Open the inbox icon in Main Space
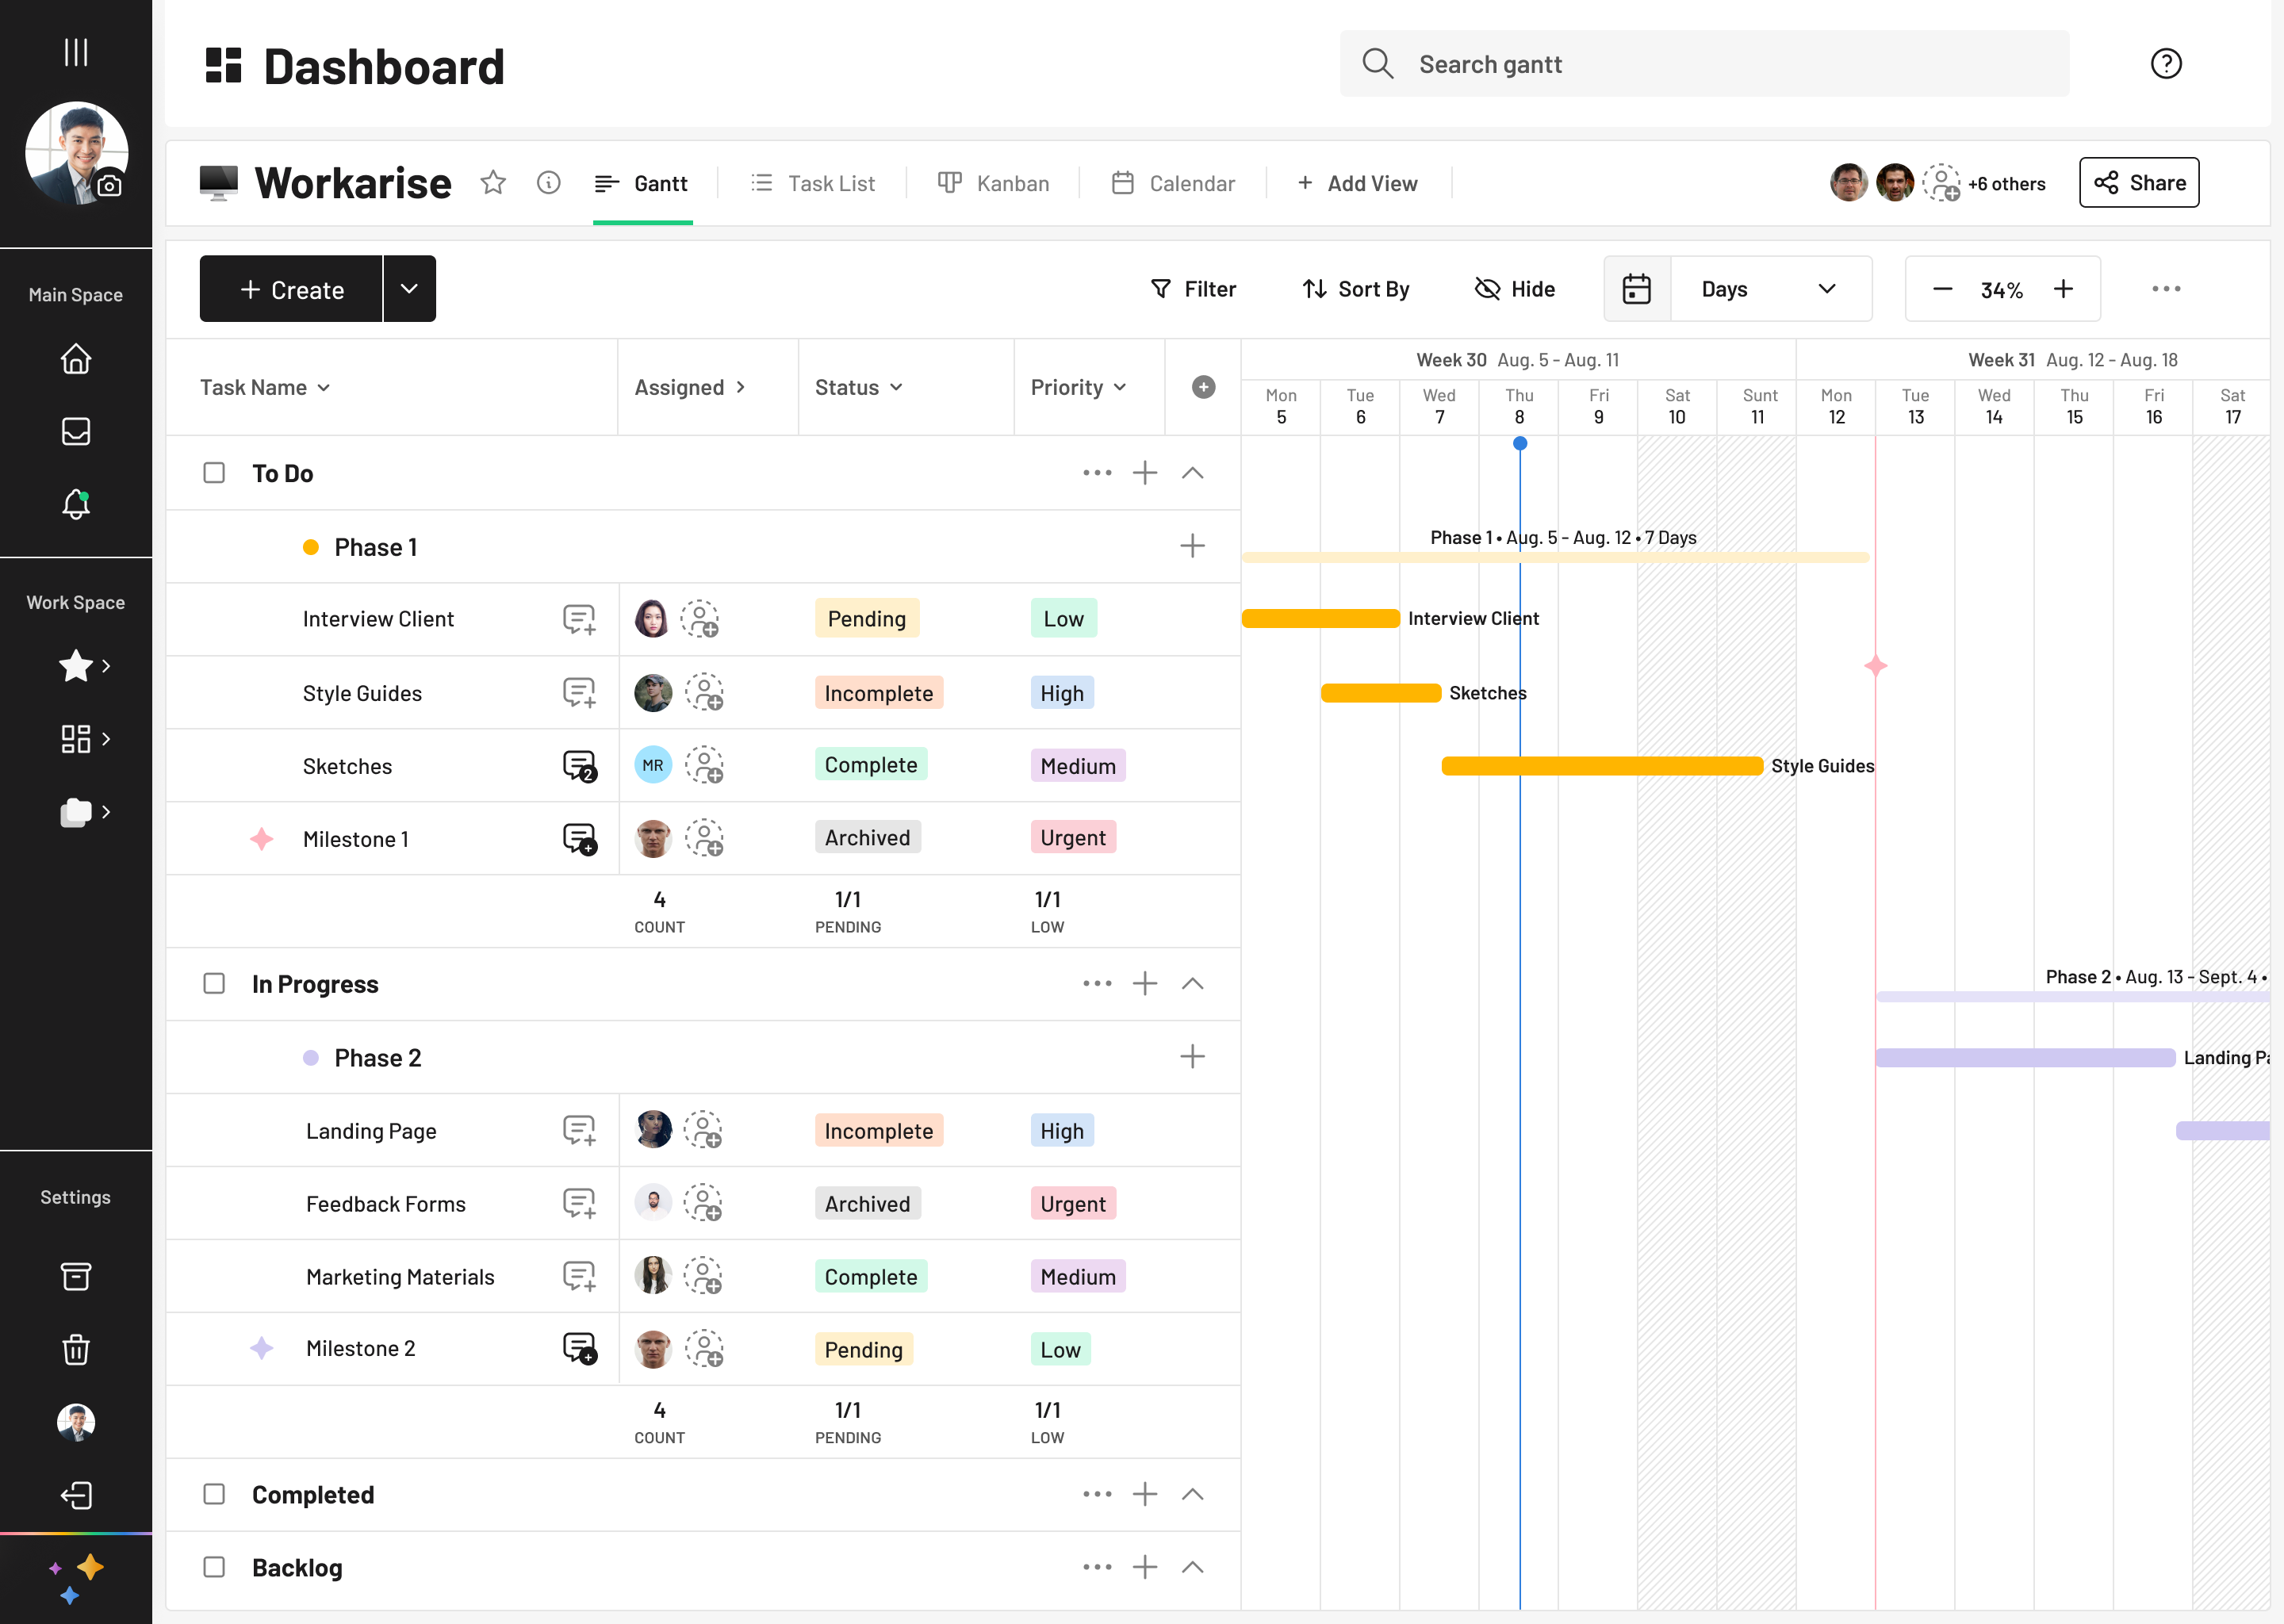Image resolution: width=2284 pixels, height=1624 pixels. tap(76, 431)
